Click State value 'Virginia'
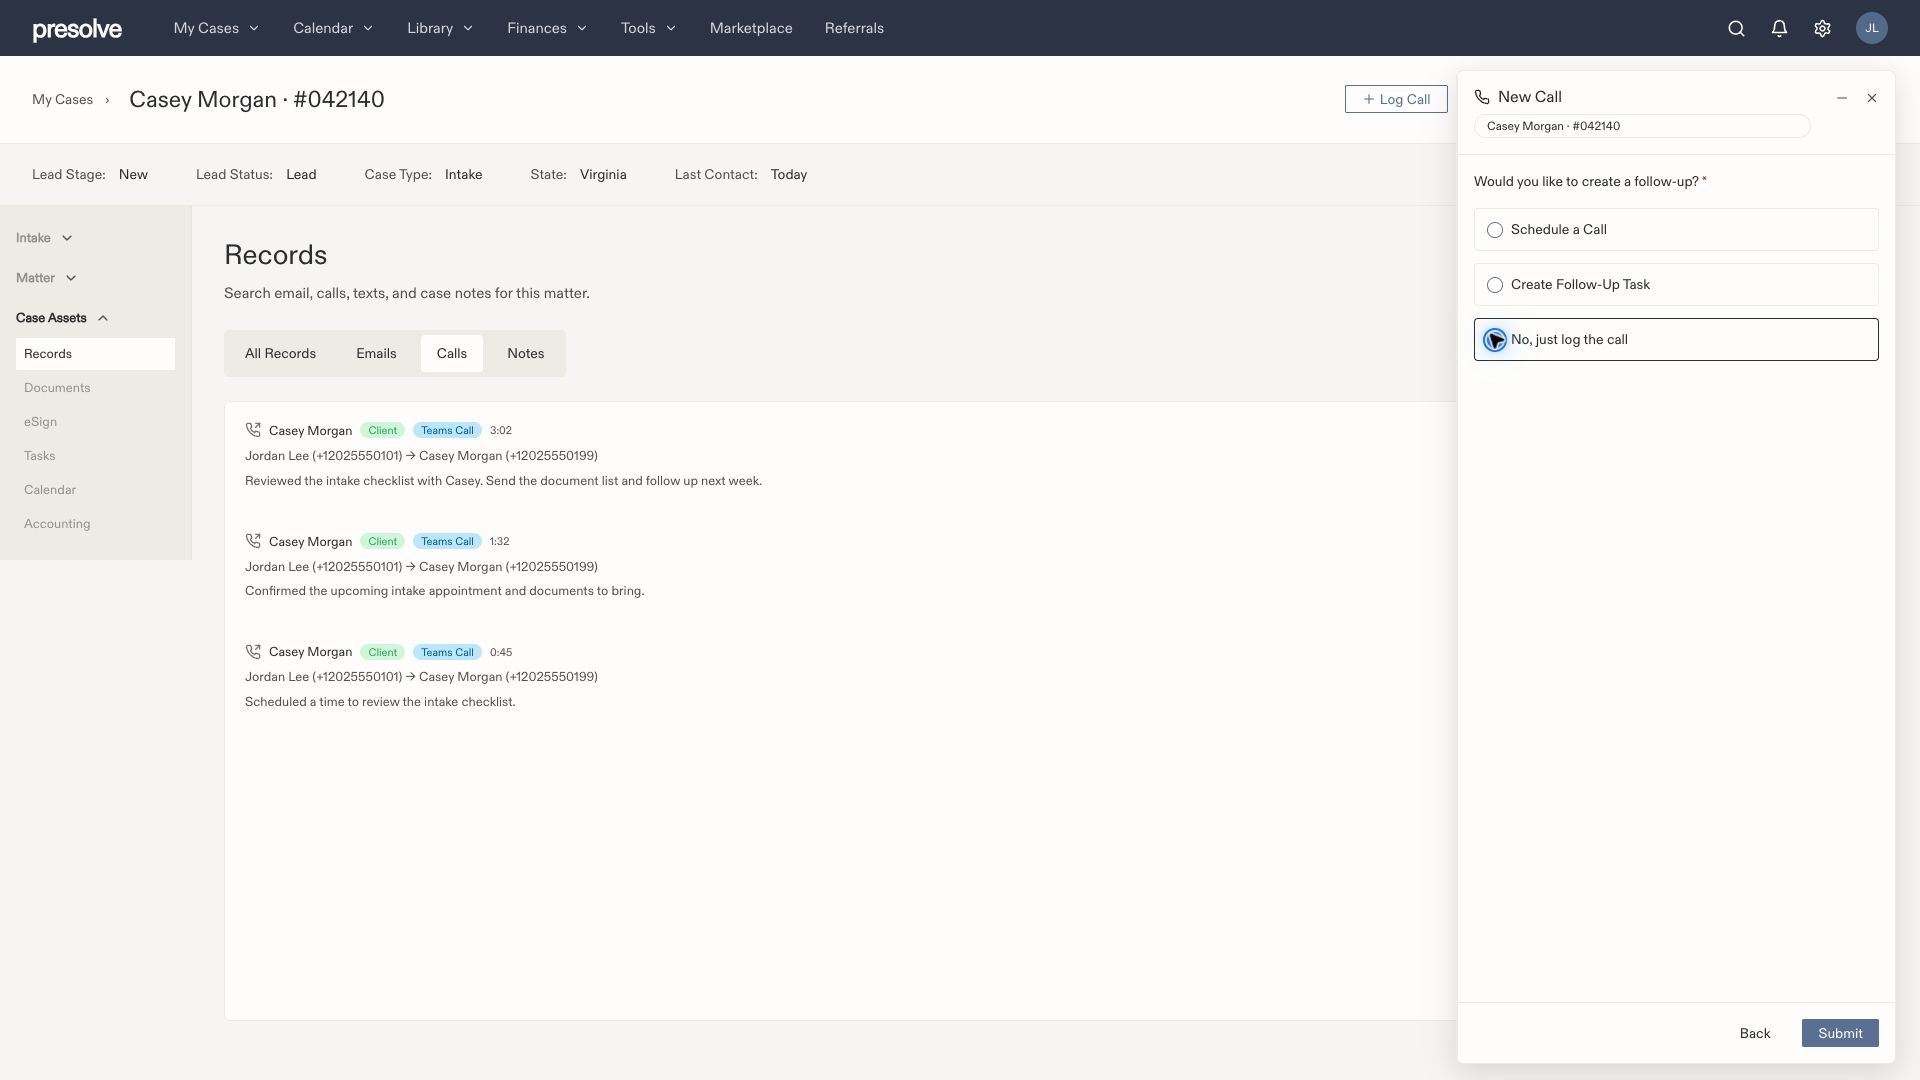The image size is (1920, 1080). (603, 174)
